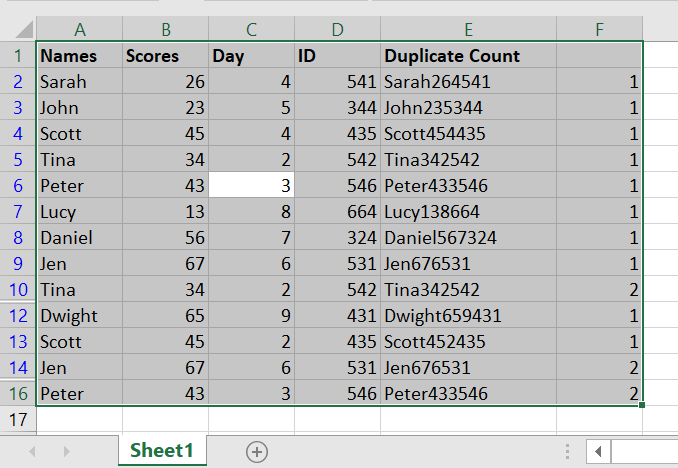Click empty cell A17
Viewport: 678px width, 468px height.
click(x=80, y=420)
